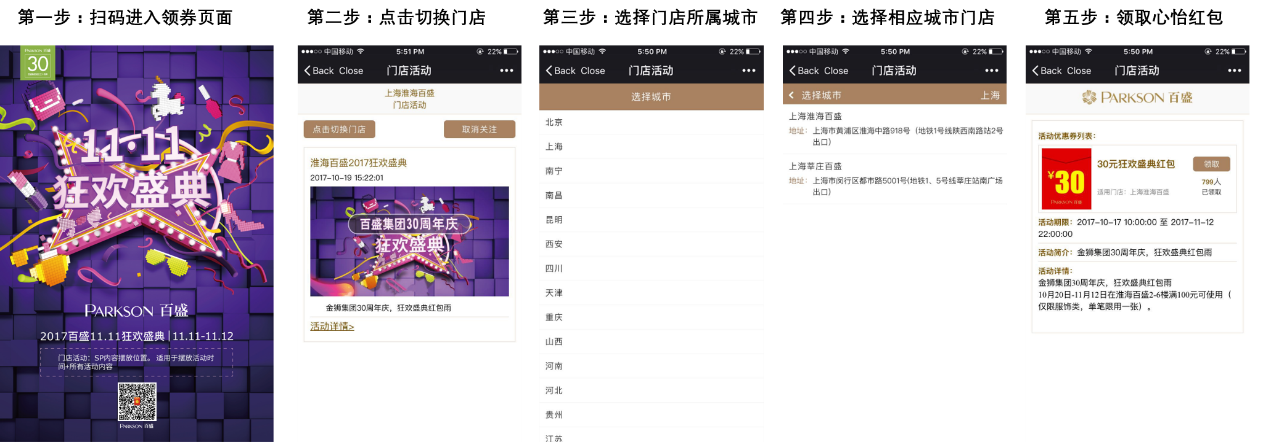Tap the QR code on the 11.11 poster
Viewport: 1271px width, 442px height.
point(137,402)
